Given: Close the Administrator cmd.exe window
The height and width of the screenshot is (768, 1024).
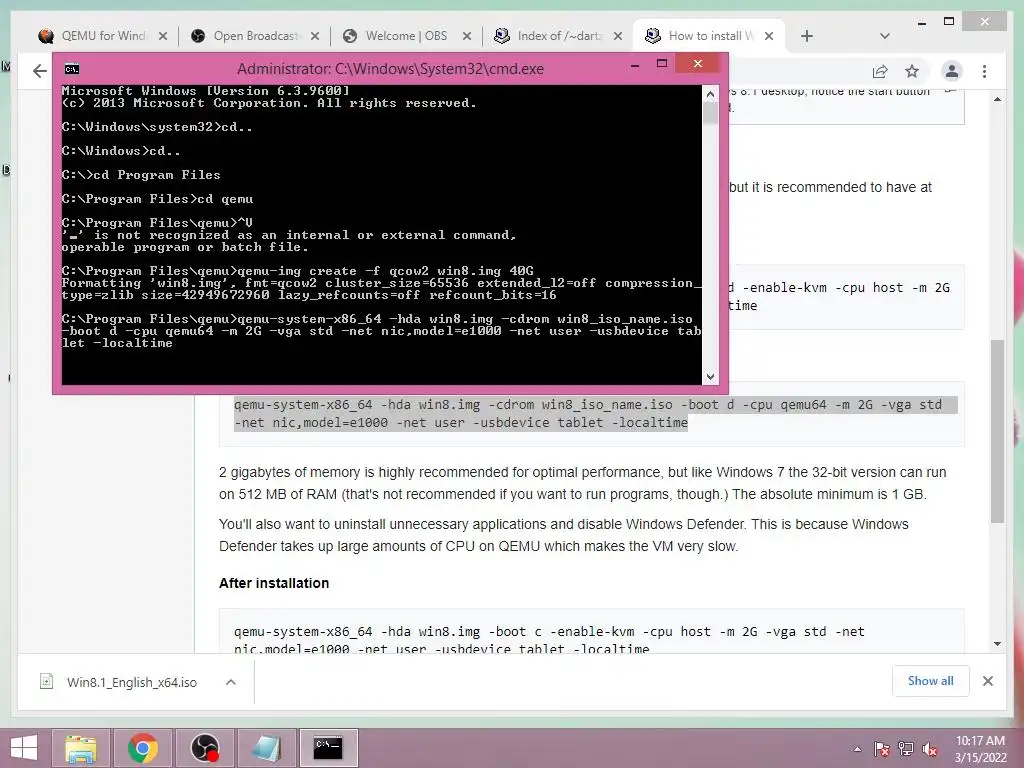Looking at the screenshot, I should point(697,63).
